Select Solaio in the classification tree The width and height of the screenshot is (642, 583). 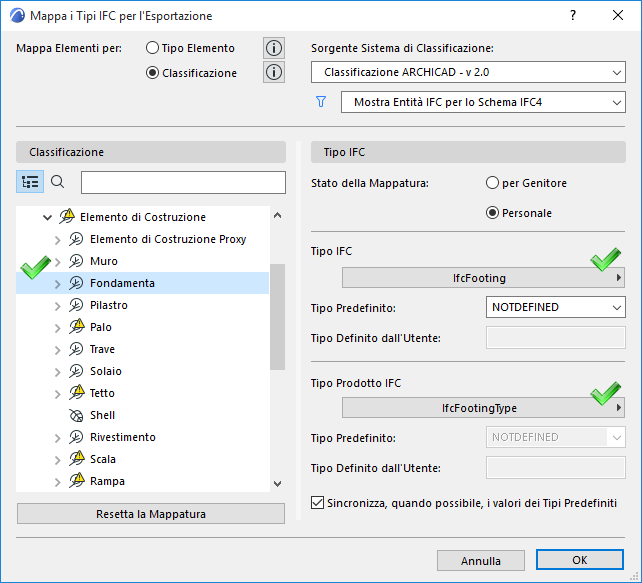click(105, 371)
